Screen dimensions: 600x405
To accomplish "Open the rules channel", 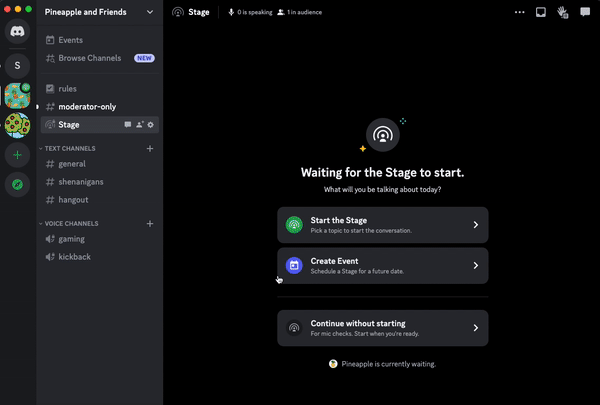I will click(100, 88).
